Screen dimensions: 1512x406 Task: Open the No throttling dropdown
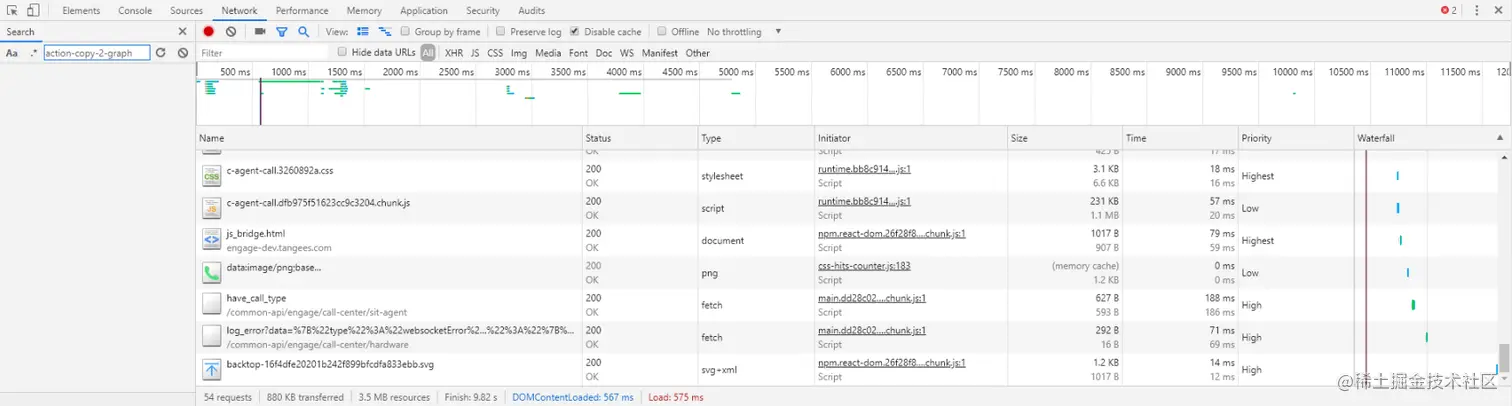pyautogui.click(x=744, y=32)
